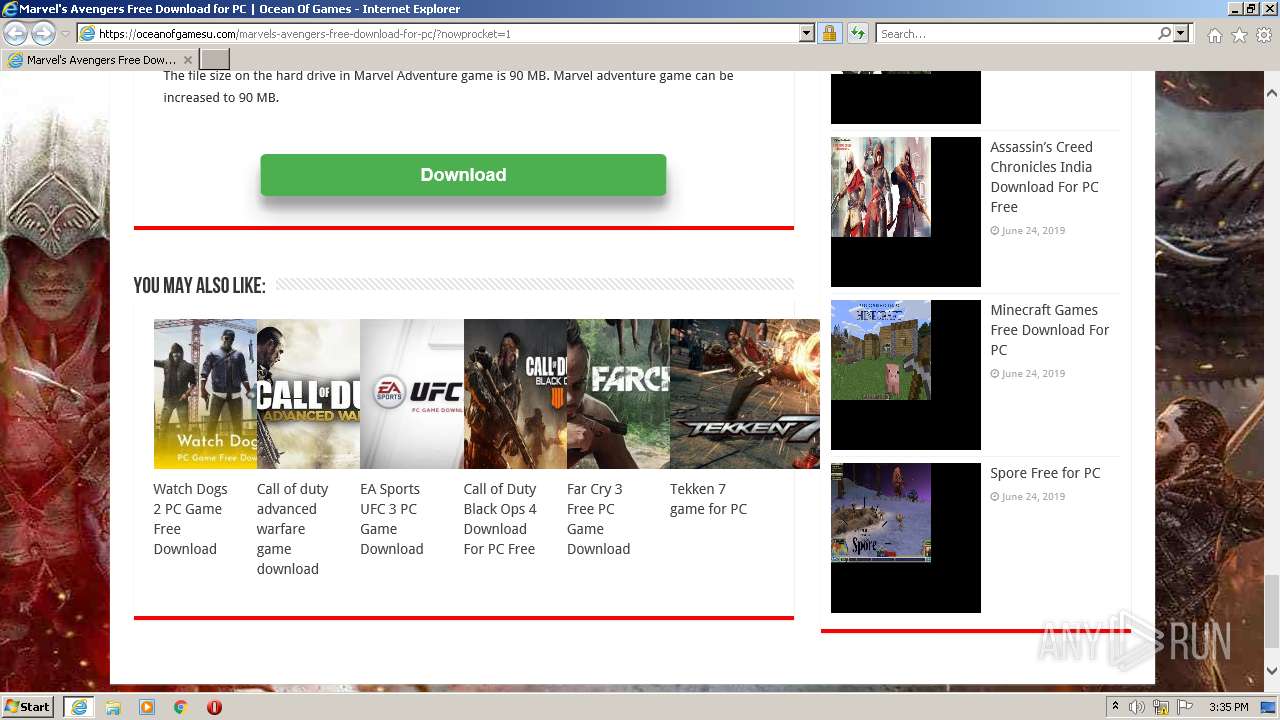Open Assassin's Creed Chronicles India sidebar thumbnail
1280x720 pixels.
pyautogui.click(x=906, y=212)
